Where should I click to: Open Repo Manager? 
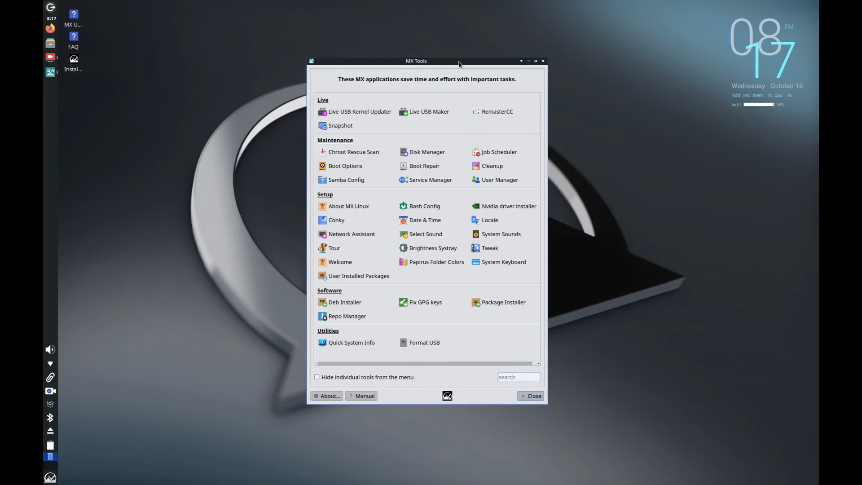[342, 316]
